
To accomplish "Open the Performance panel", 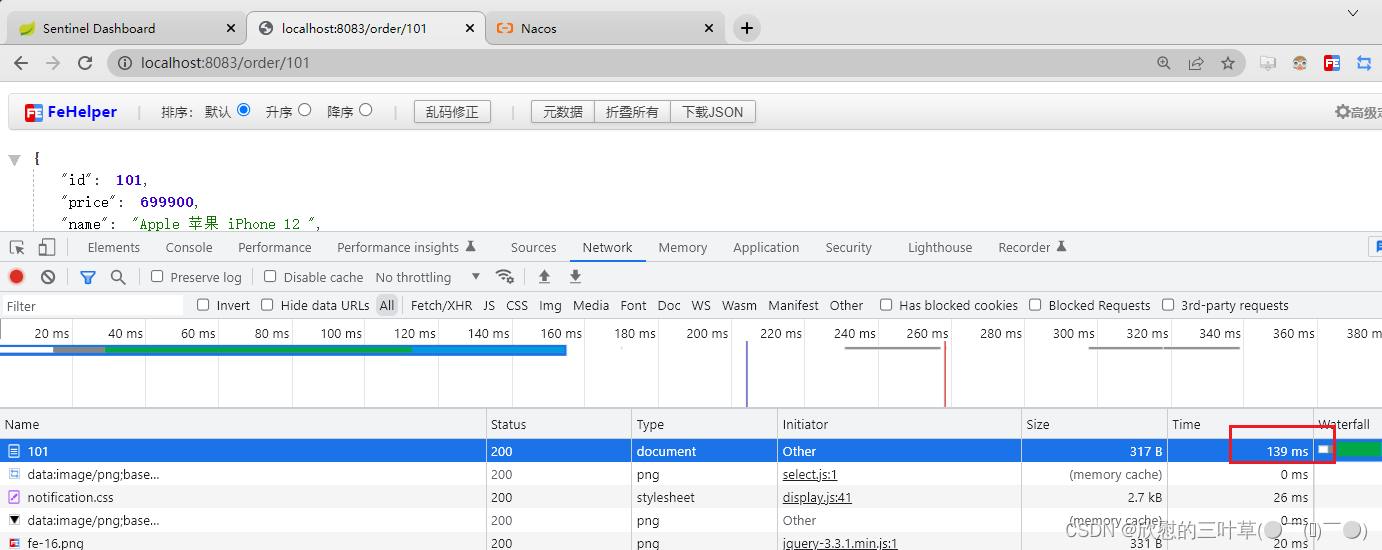I will click(275, 247).
